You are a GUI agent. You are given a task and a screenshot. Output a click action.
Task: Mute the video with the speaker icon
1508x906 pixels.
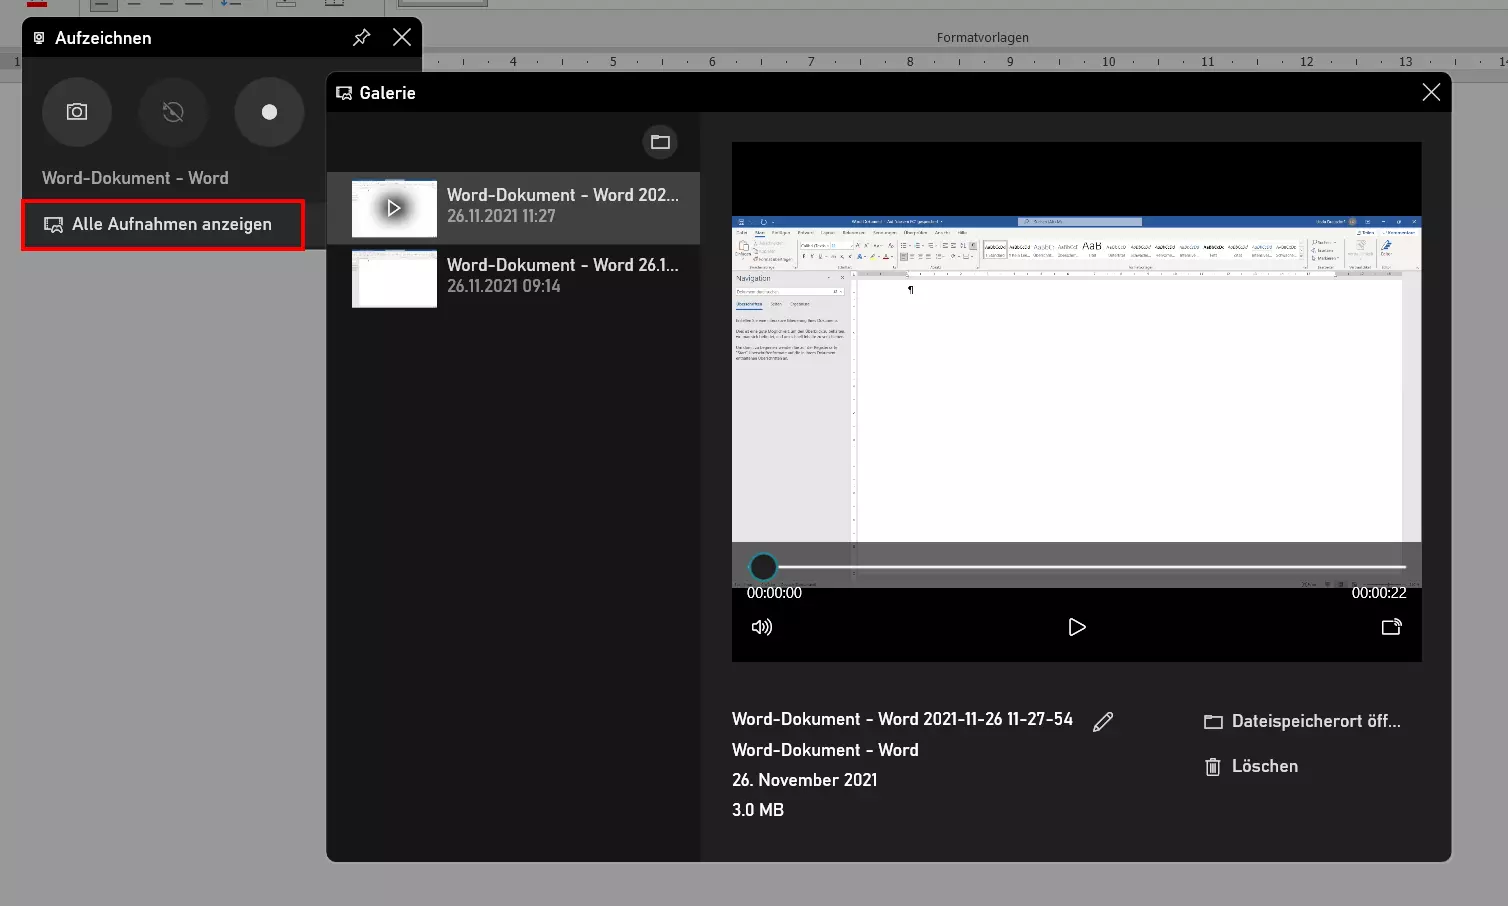coord(762,627)
